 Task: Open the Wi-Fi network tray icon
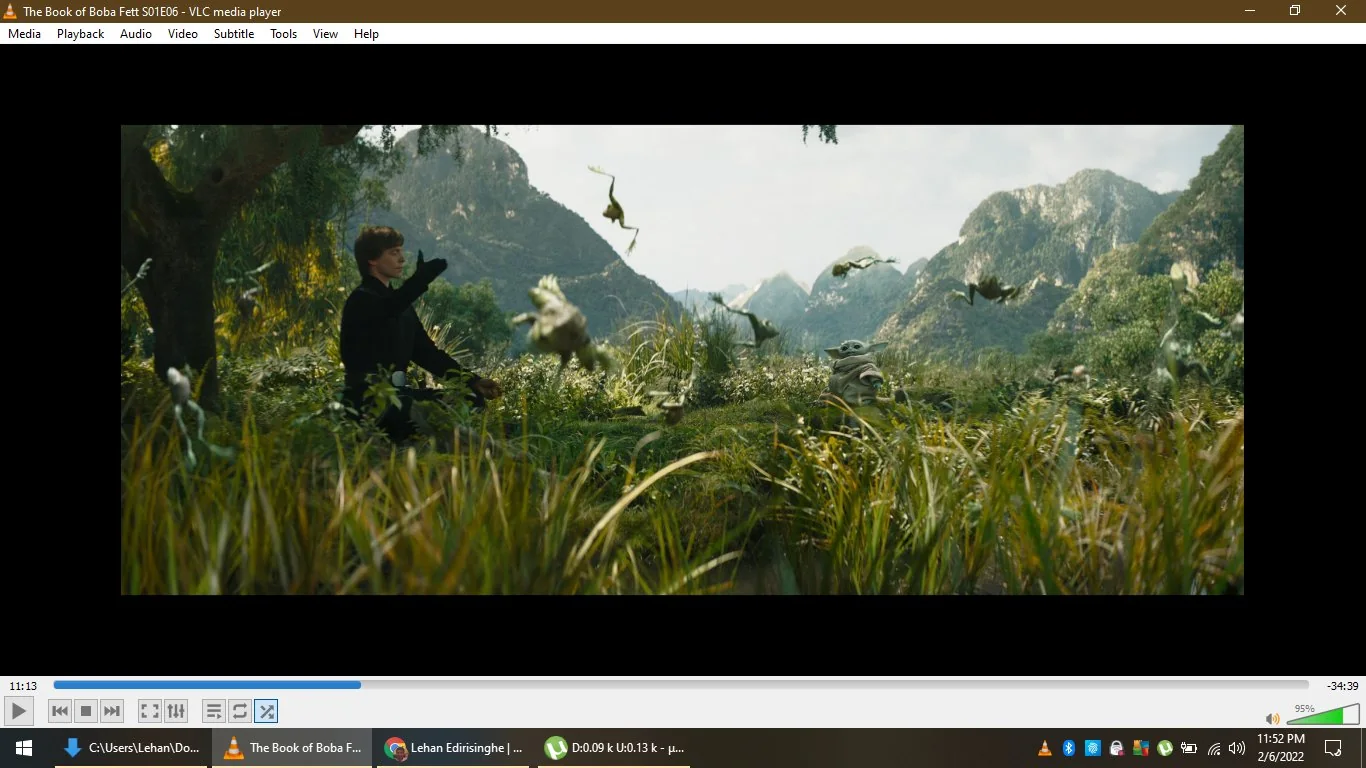click(1214, 748)
